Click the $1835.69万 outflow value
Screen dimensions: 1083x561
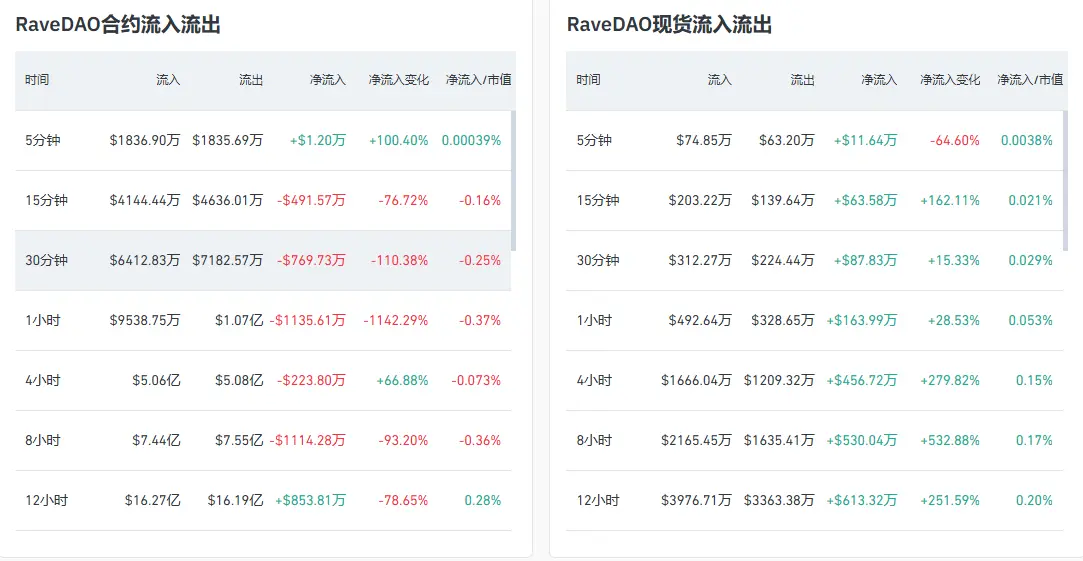tap(228, 140)
